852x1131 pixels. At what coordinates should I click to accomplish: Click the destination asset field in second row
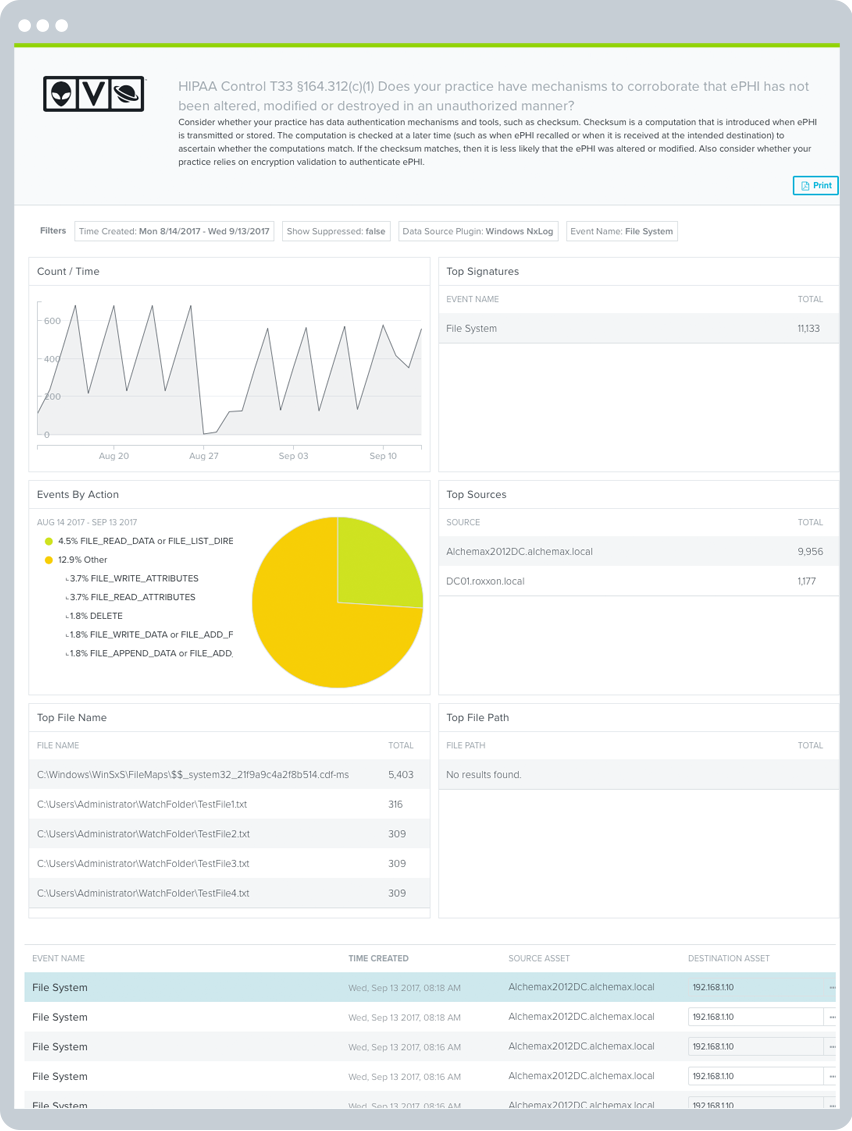754,1017
